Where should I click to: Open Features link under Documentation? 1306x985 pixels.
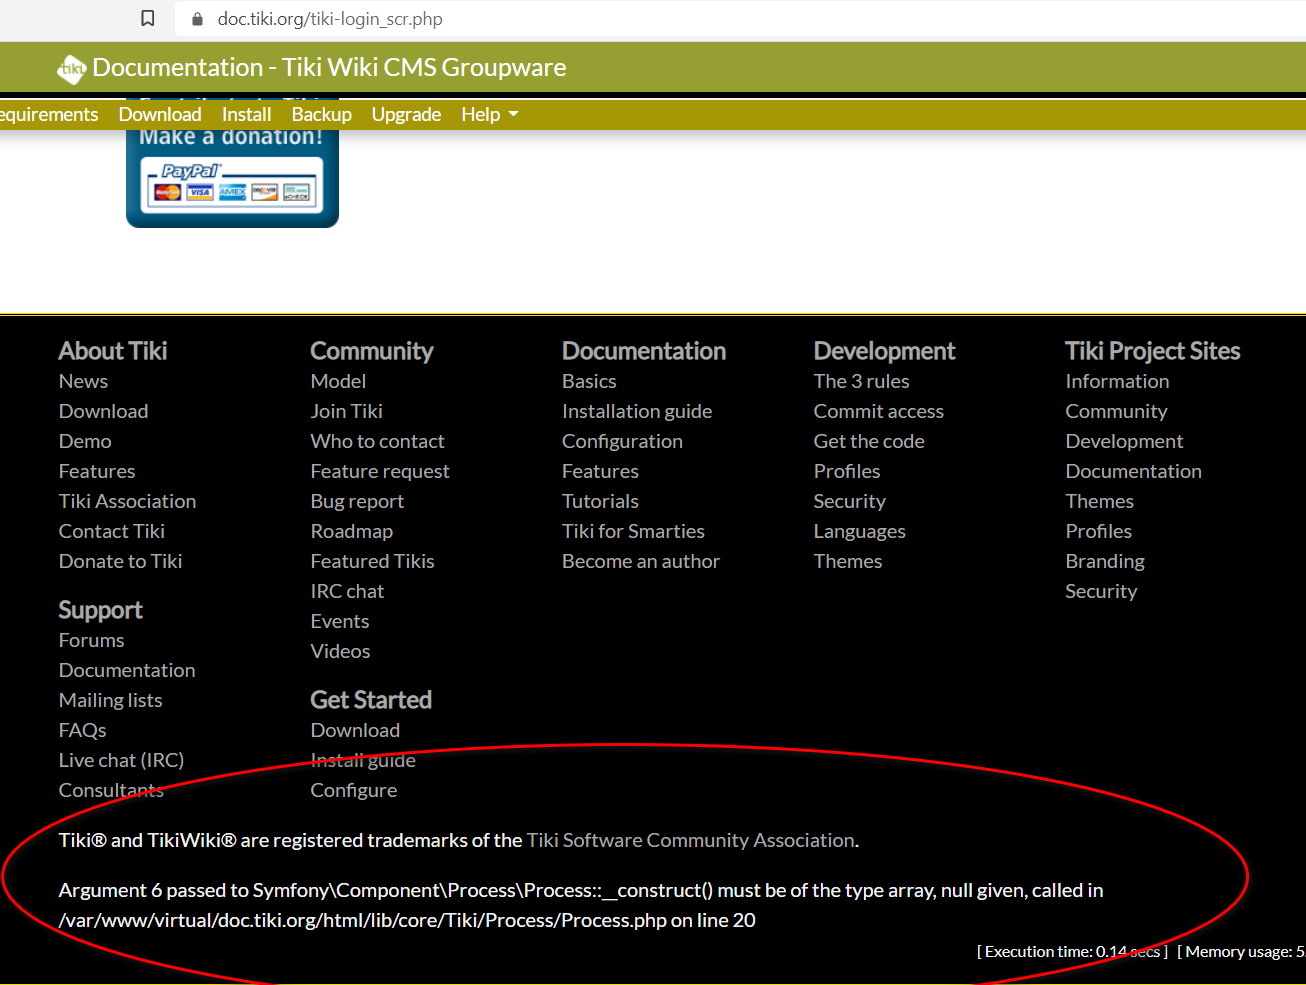coord(600,471)
